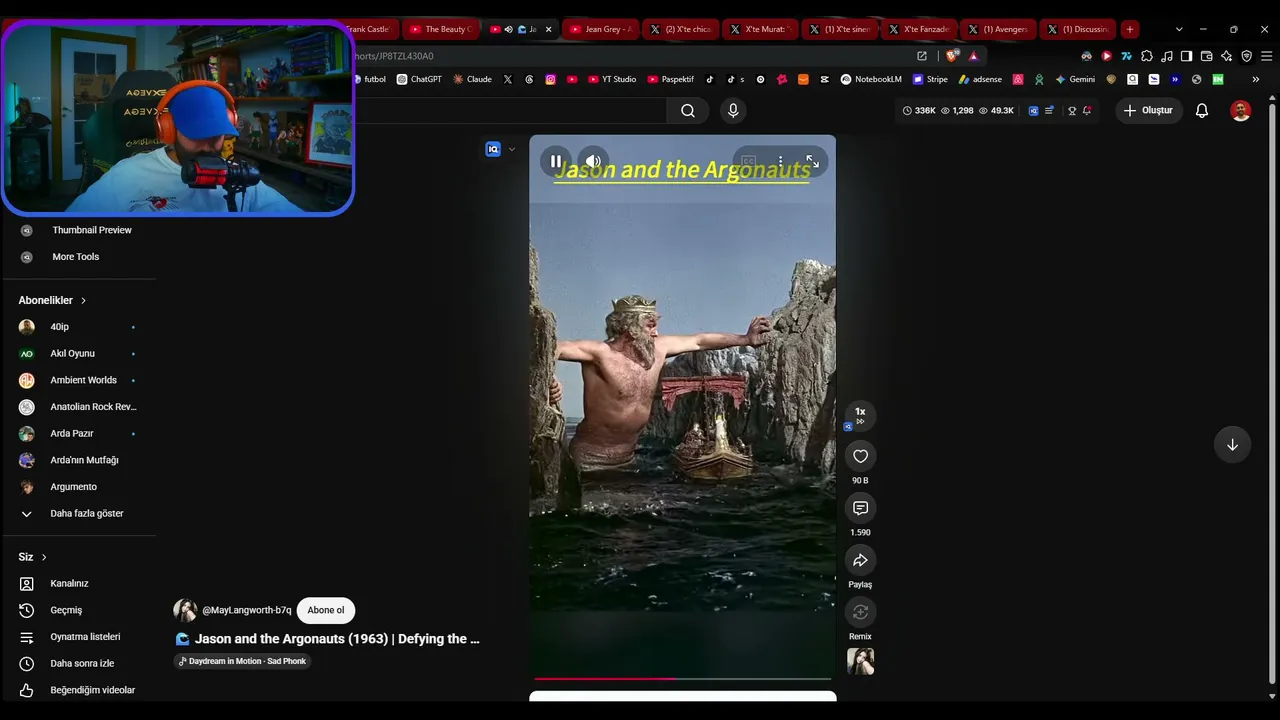Expand the tab search dropdown arrow
The height and width of the screenshot is (720, 1280).
click(1179, 29)
